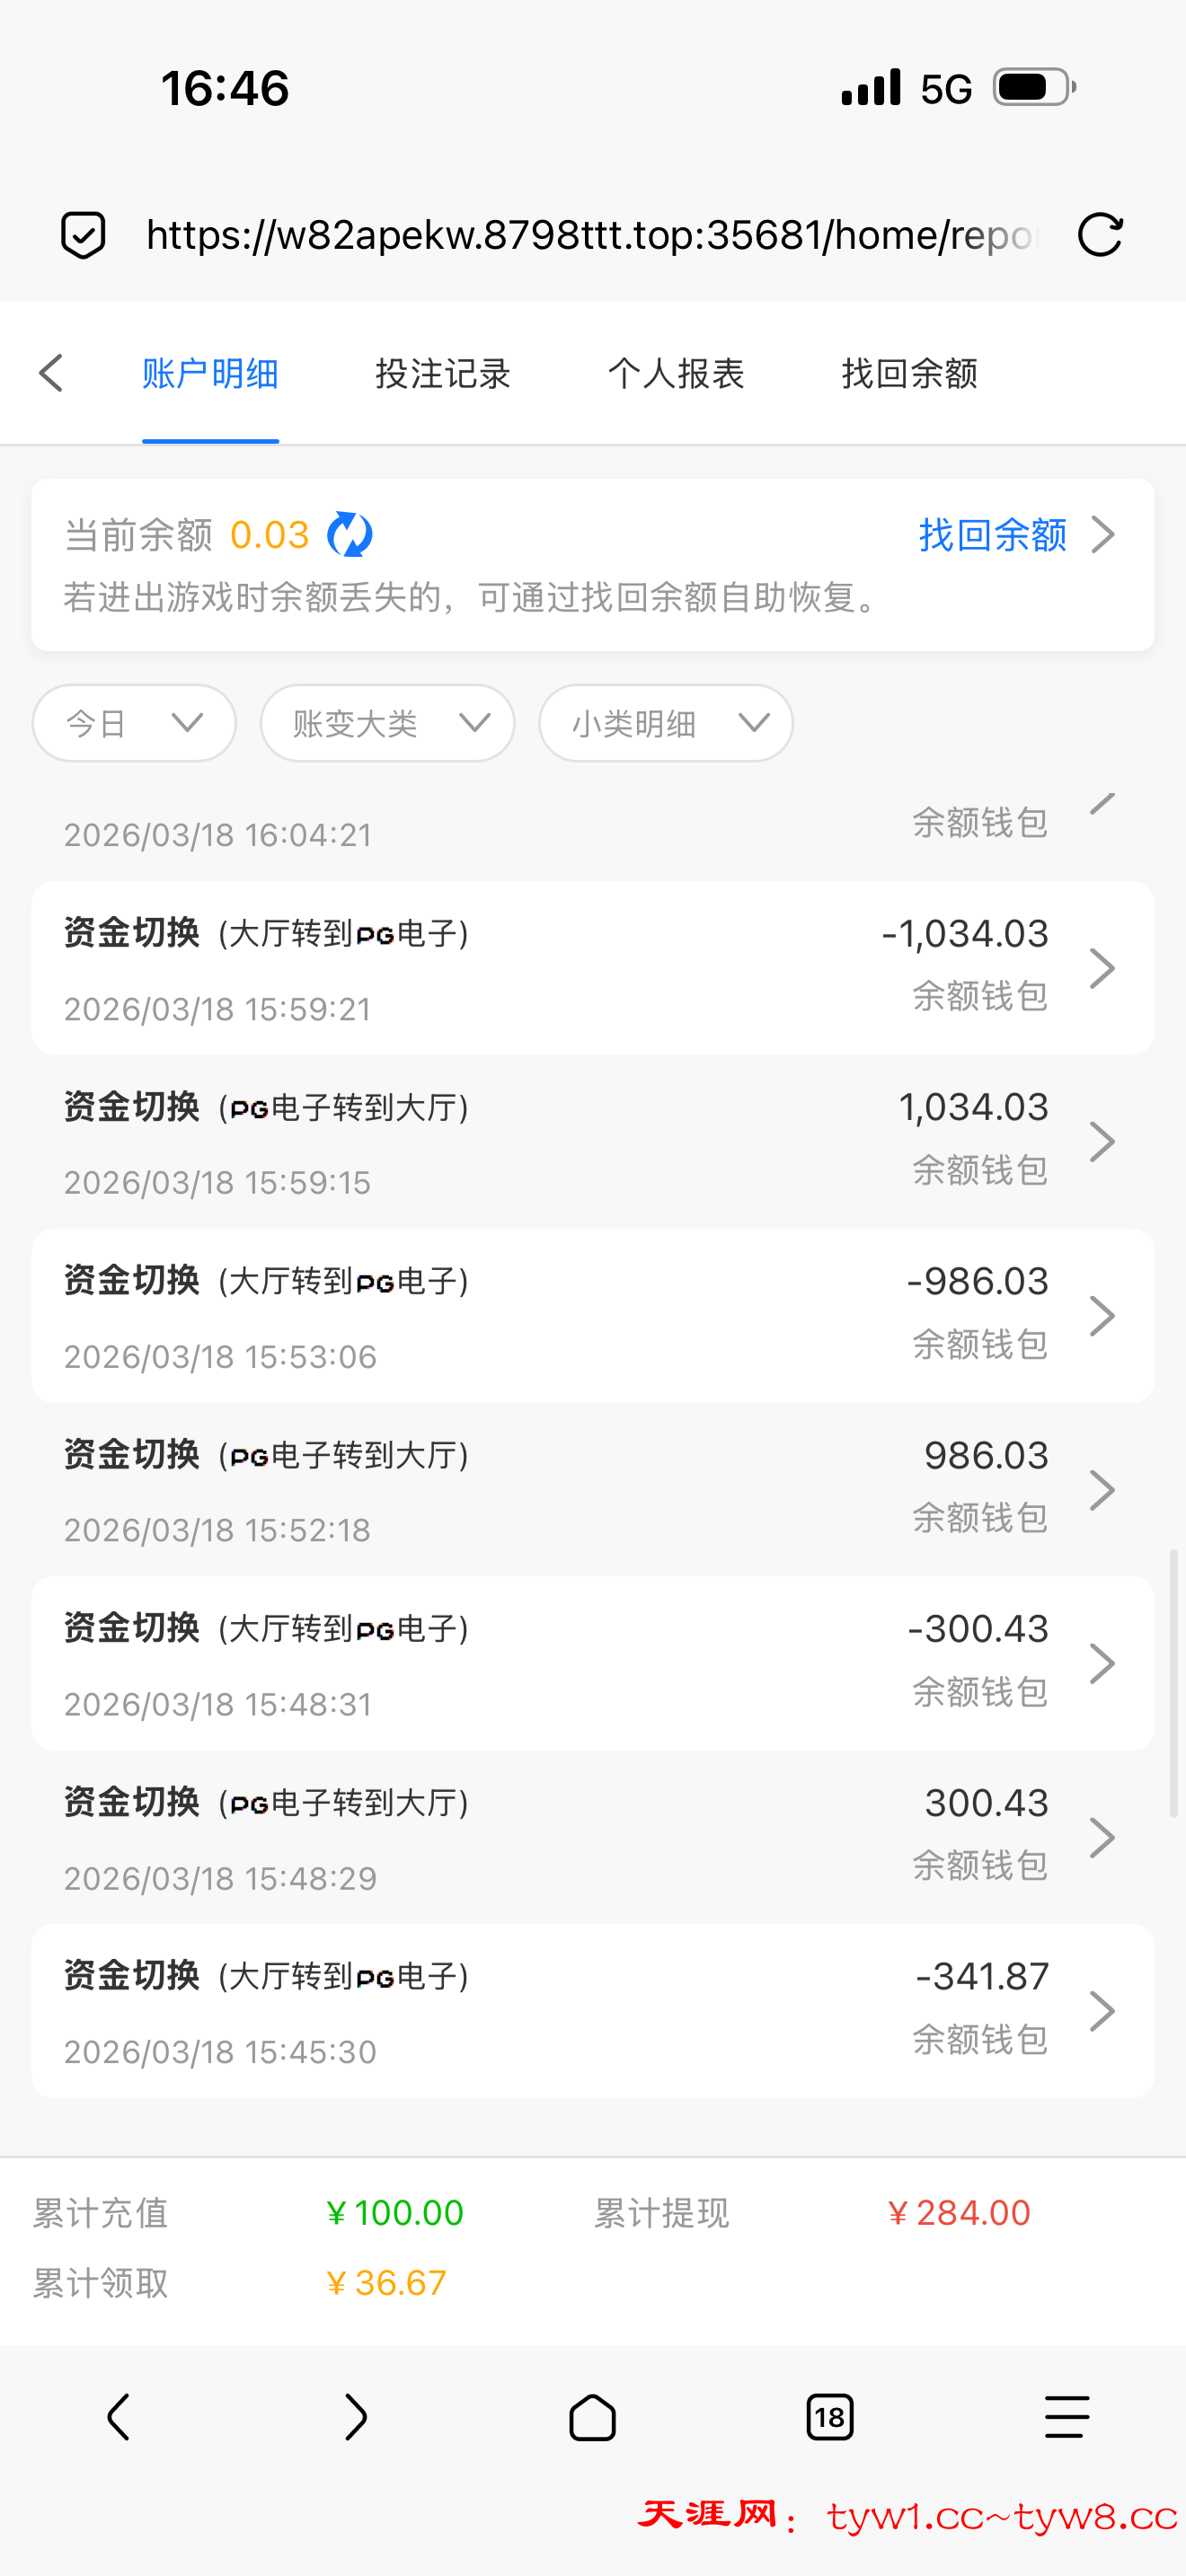Switch to the 投注记录 tab

pyautogui.click(x=443, y=373)
